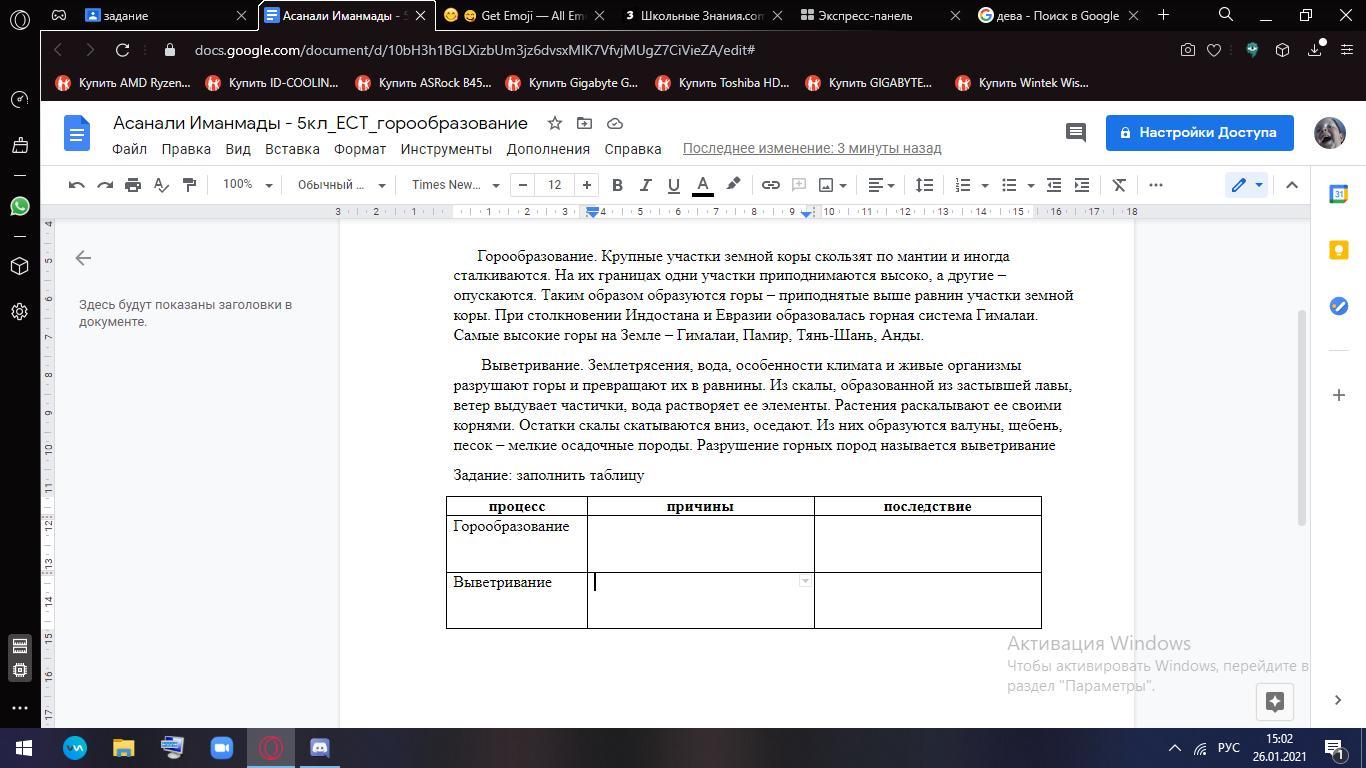Click the Undo arrow in the toolbar
Image resolution: width=1366 pixels, height=768 pixels.
pos(77,185)
